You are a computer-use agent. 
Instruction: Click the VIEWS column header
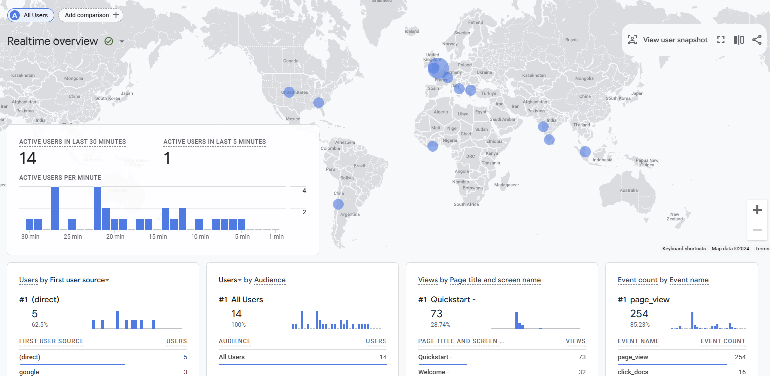click(576, 341)
